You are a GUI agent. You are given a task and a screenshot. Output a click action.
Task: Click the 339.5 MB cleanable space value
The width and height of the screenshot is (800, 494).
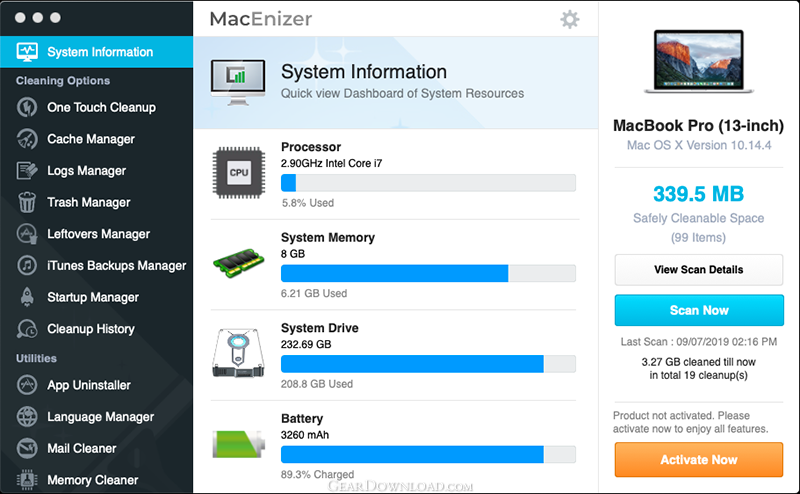pos(698,194)
